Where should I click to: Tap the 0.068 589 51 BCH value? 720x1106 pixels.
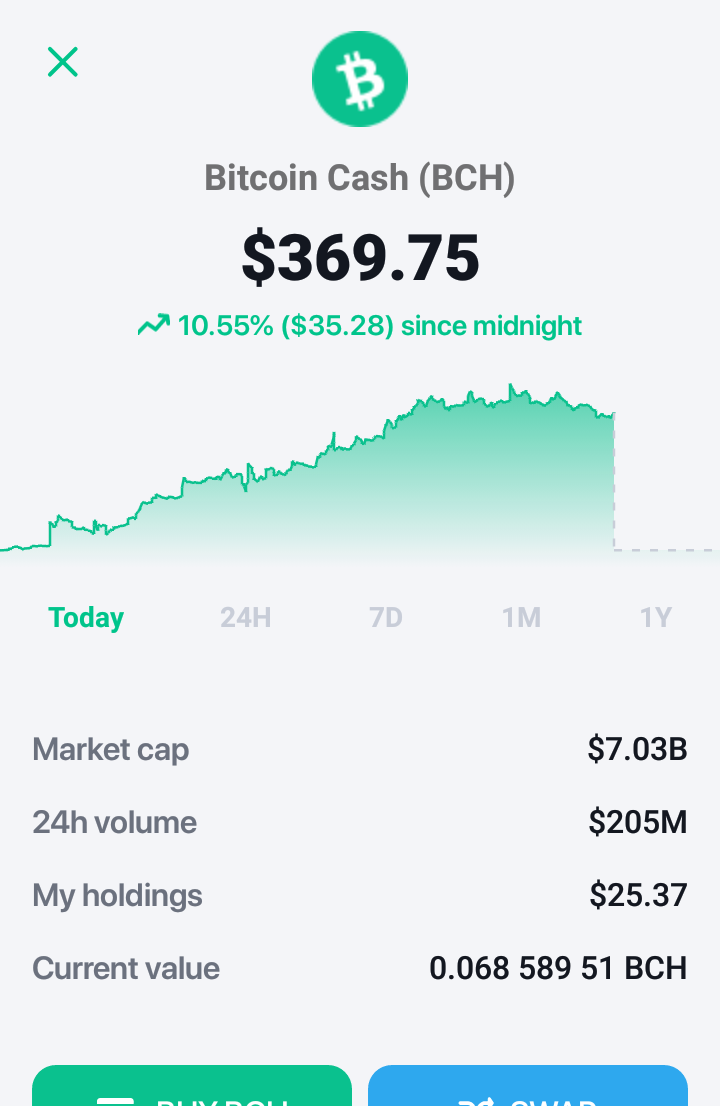point(559,968)
